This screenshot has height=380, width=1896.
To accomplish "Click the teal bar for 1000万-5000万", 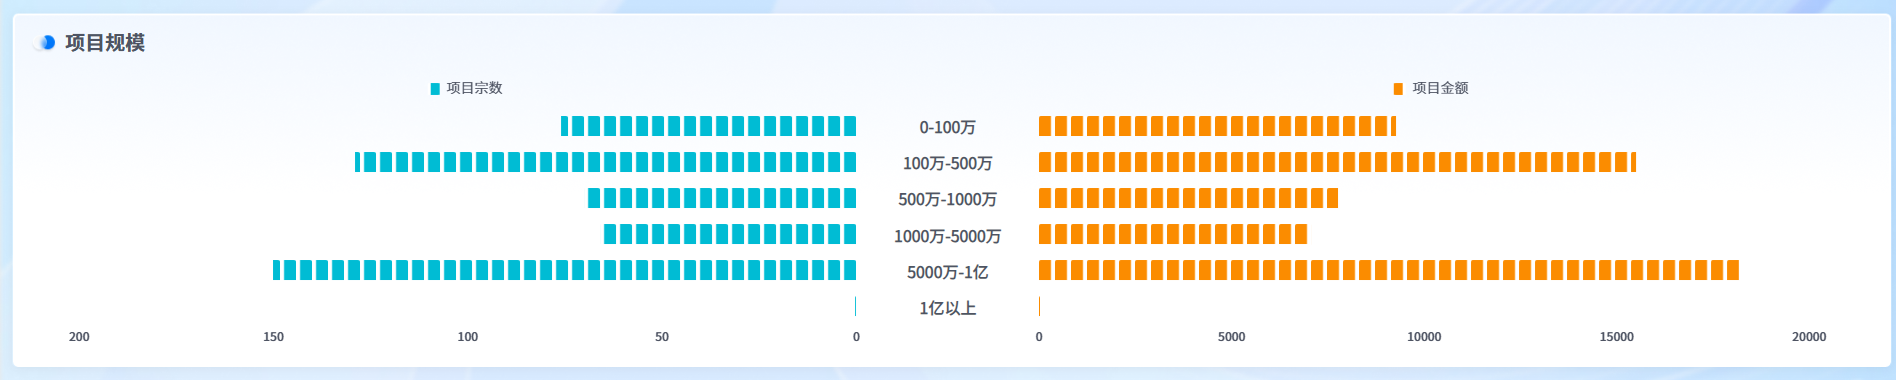I will [730, 234].
